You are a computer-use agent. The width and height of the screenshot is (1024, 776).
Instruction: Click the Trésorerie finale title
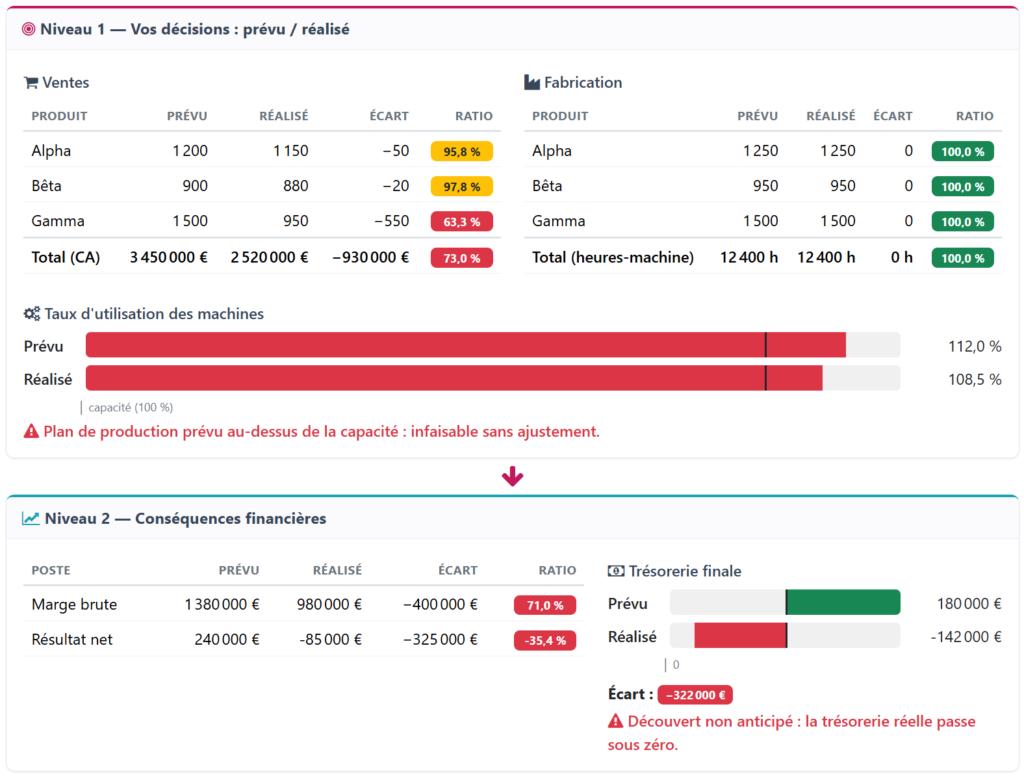tap(685, 571)
